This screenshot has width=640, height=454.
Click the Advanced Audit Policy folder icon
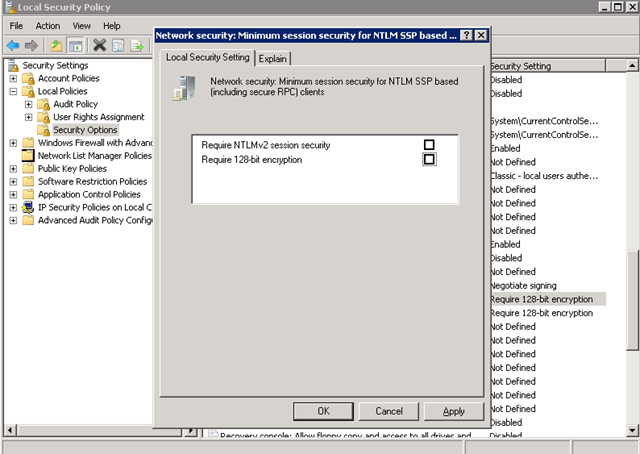[28, 220]
